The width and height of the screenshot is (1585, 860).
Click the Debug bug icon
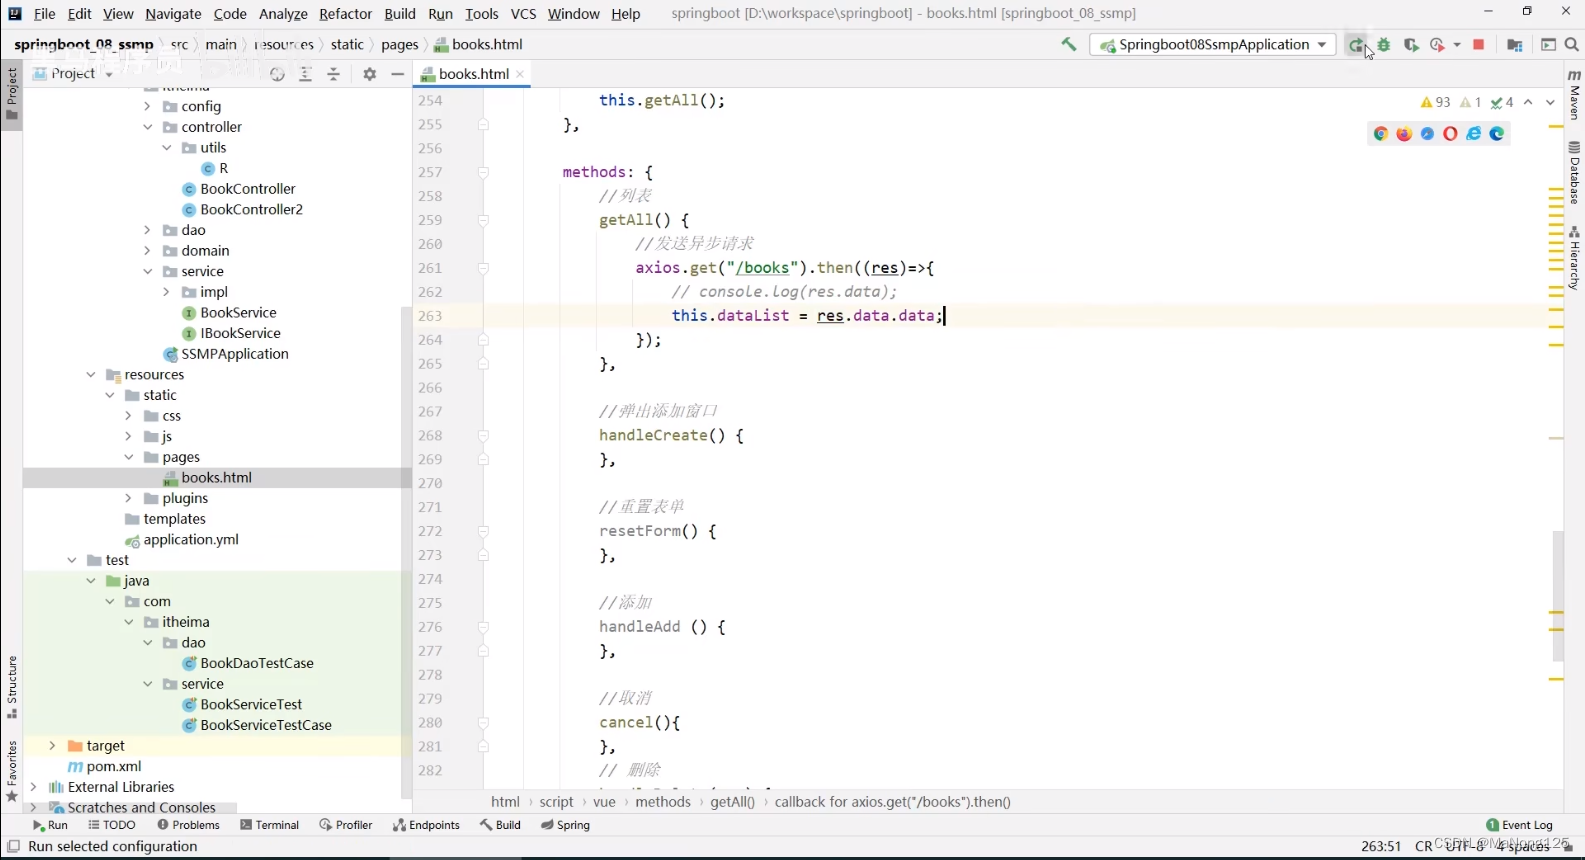click(x=1384, y=45)
